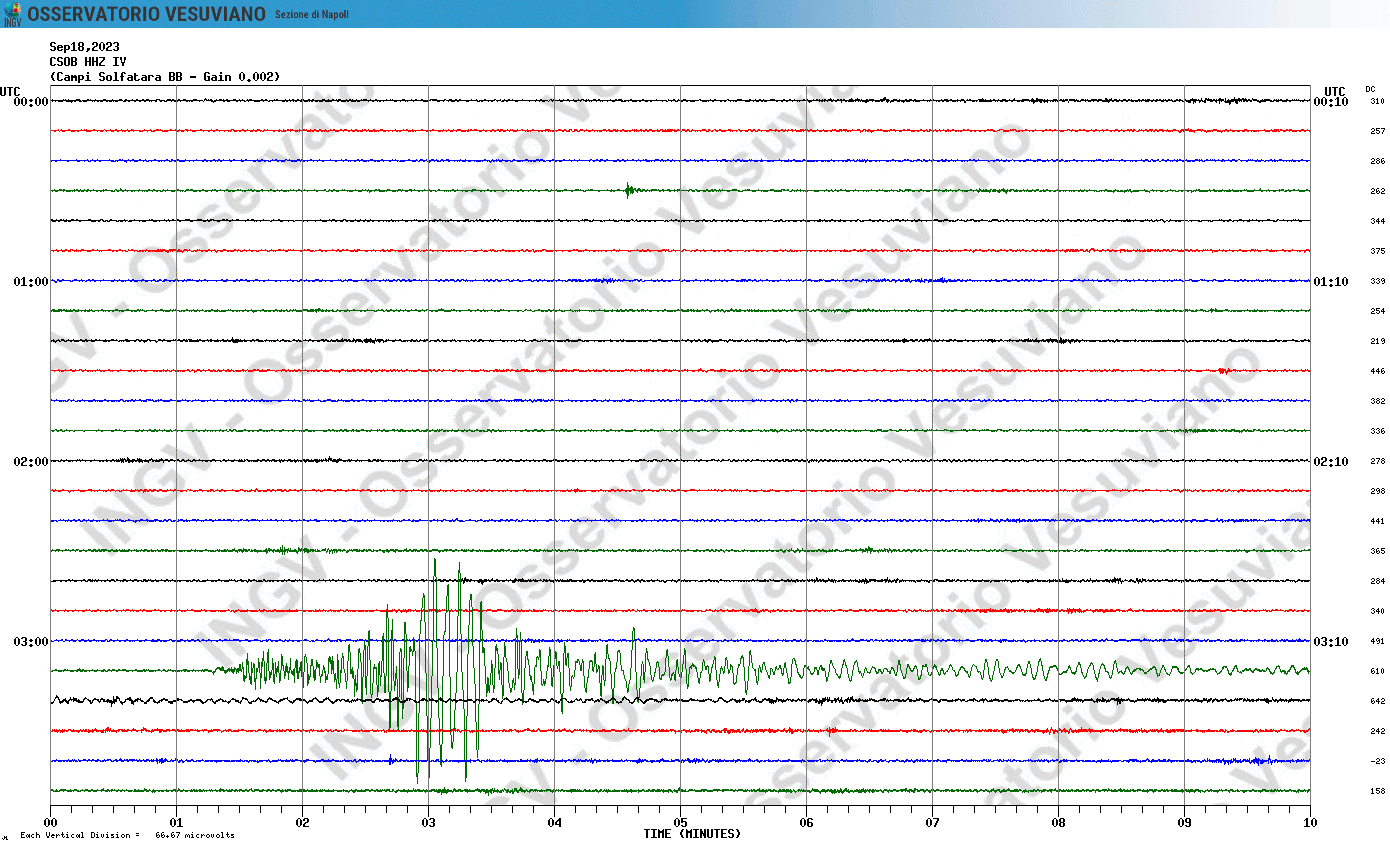Click the DC value '339'
1390x849 pixels.
pyautogui.click(x=1377, y=281)
